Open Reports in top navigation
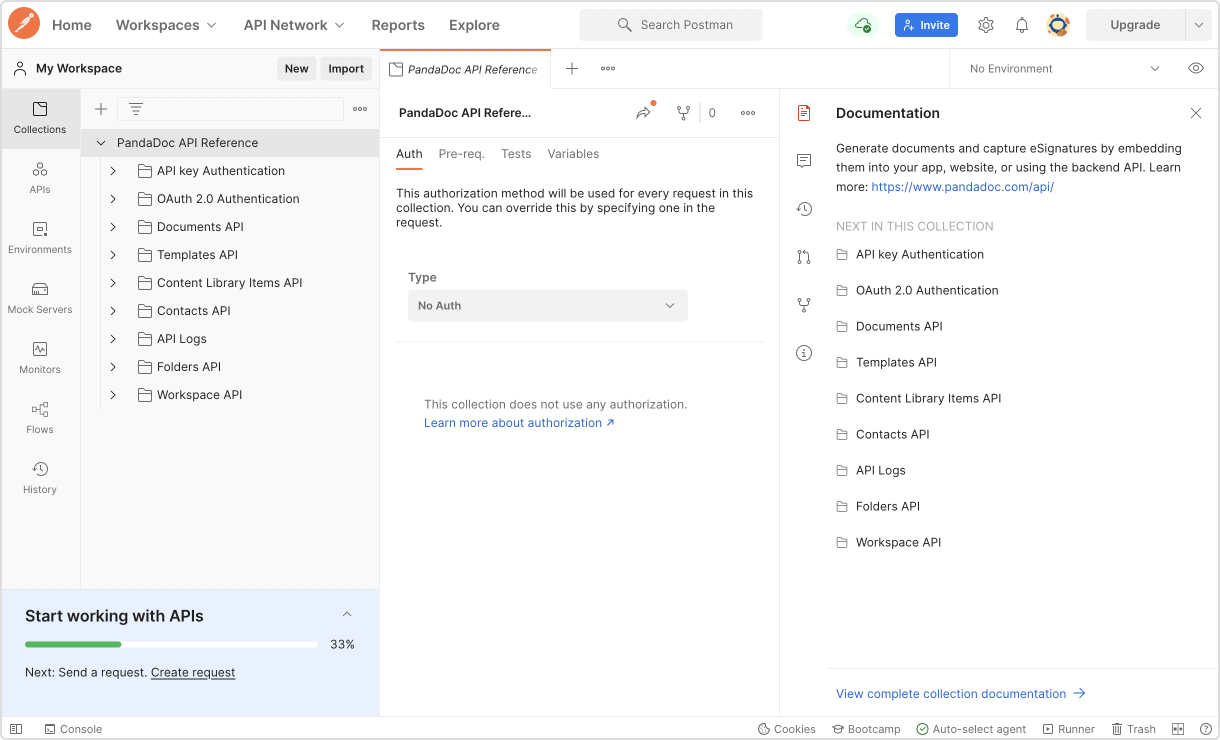The width and height of the screenshot is (1220, 740). 398,25
